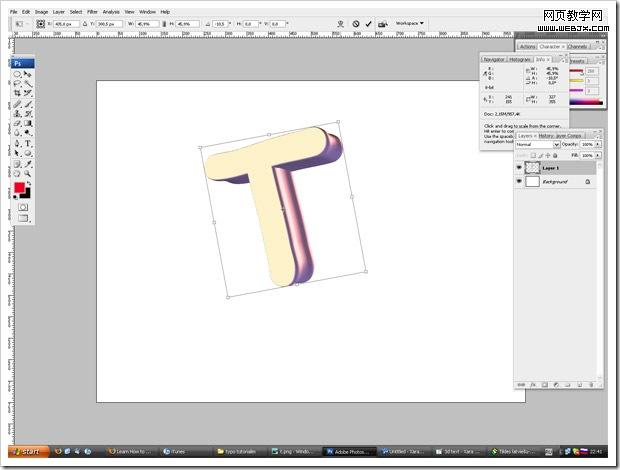
Task: Select the Dodge tool
Action: point(28,133)
